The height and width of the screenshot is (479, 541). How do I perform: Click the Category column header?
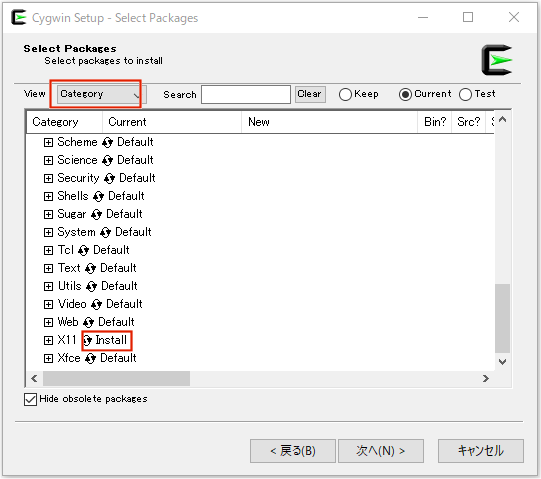pyautogui.click(x=65, y=122)
